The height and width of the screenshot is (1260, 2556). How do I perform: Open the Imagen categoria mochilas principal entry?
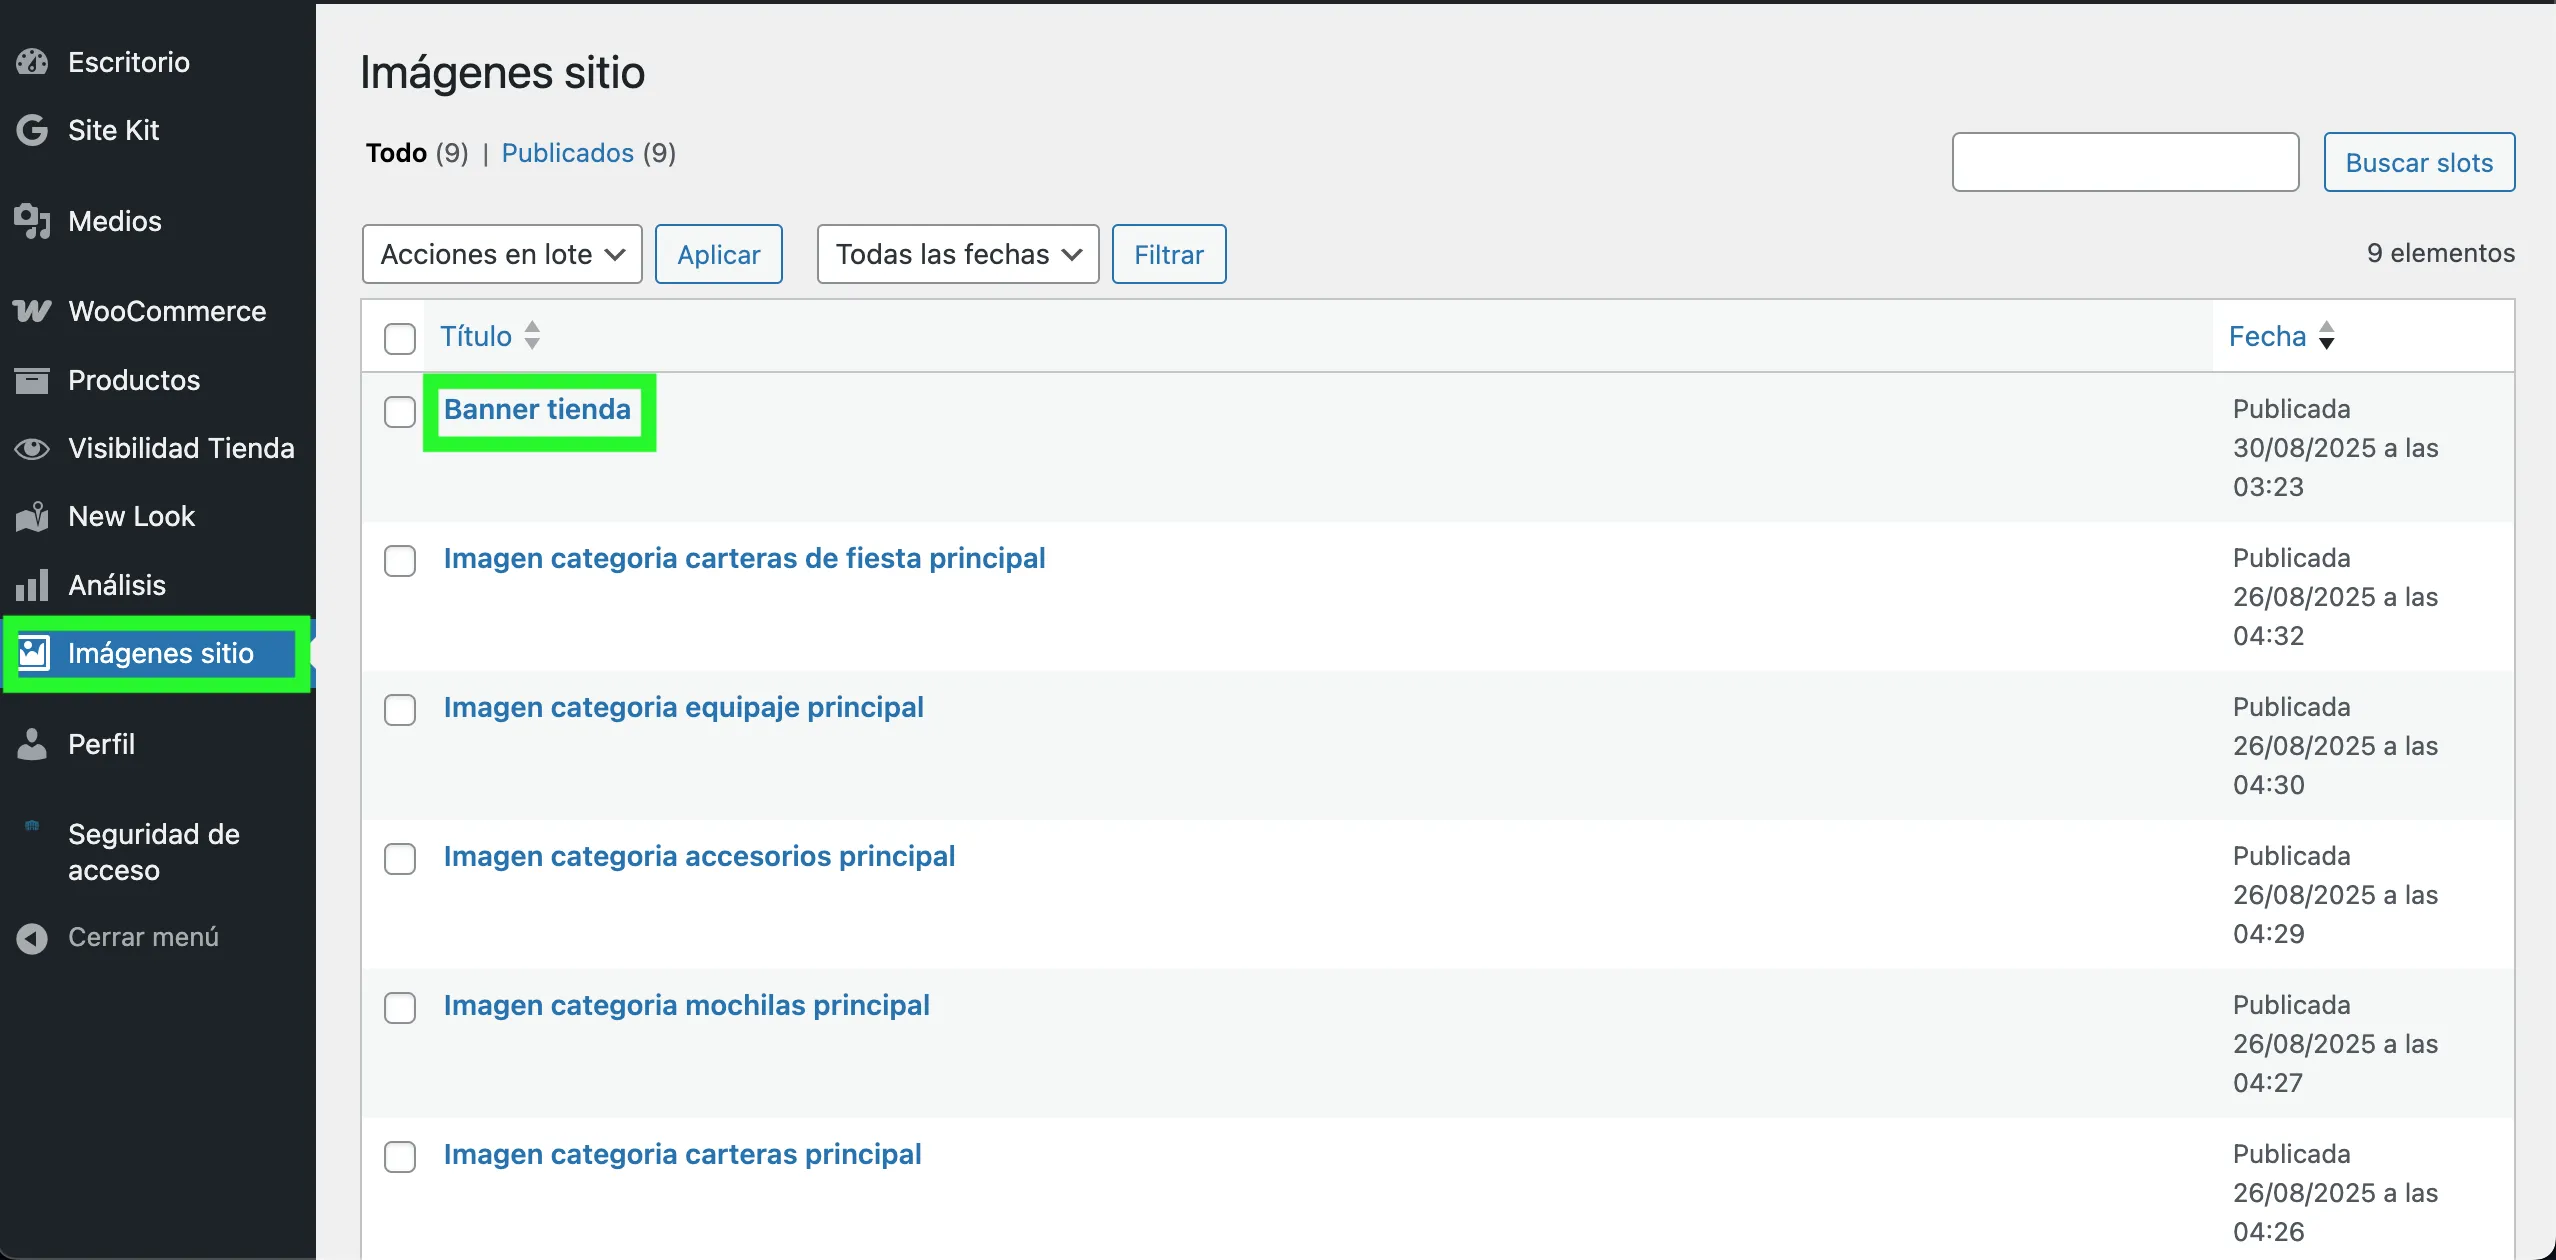click(687, 1005)
